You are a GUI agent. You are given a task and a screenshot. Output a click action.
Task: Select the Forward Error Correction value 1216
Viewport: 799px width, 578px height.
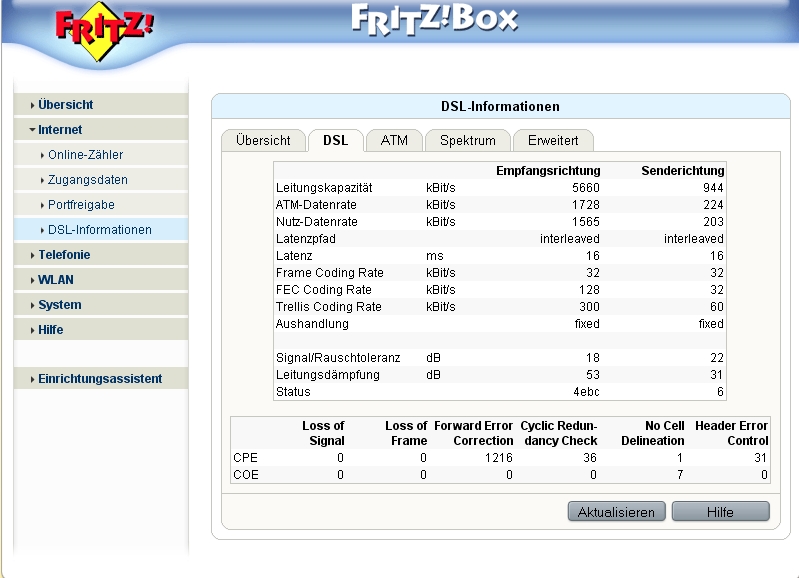pos(498,458)
